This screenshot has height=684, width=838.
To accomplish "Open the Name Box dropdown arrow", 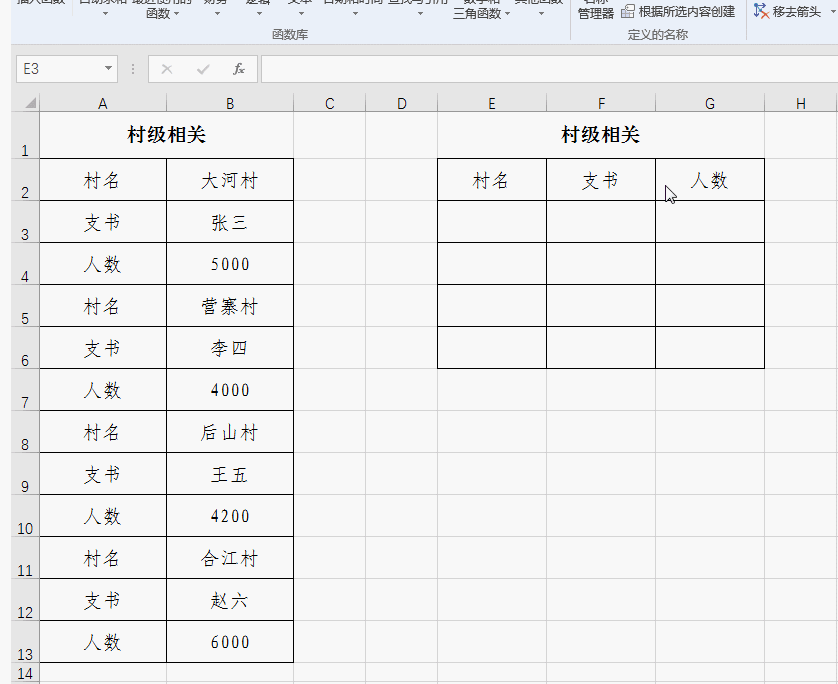I will click(110, 68).
